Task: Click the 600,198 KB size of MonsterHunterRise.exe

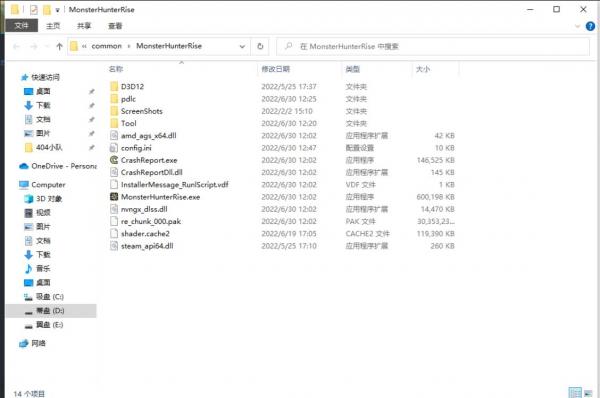Action: (x=435, y=197)
